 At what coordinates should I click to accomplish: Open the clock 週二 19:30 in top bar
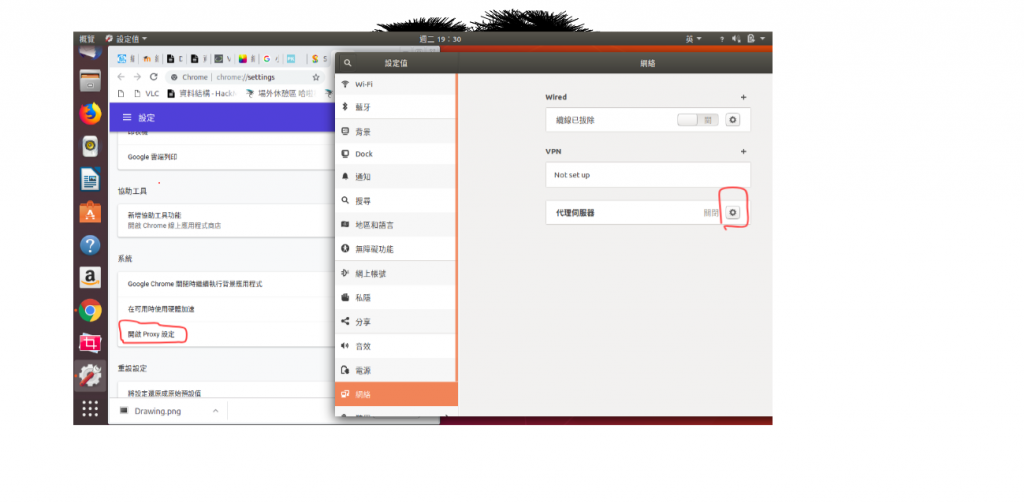pos(440,39)
